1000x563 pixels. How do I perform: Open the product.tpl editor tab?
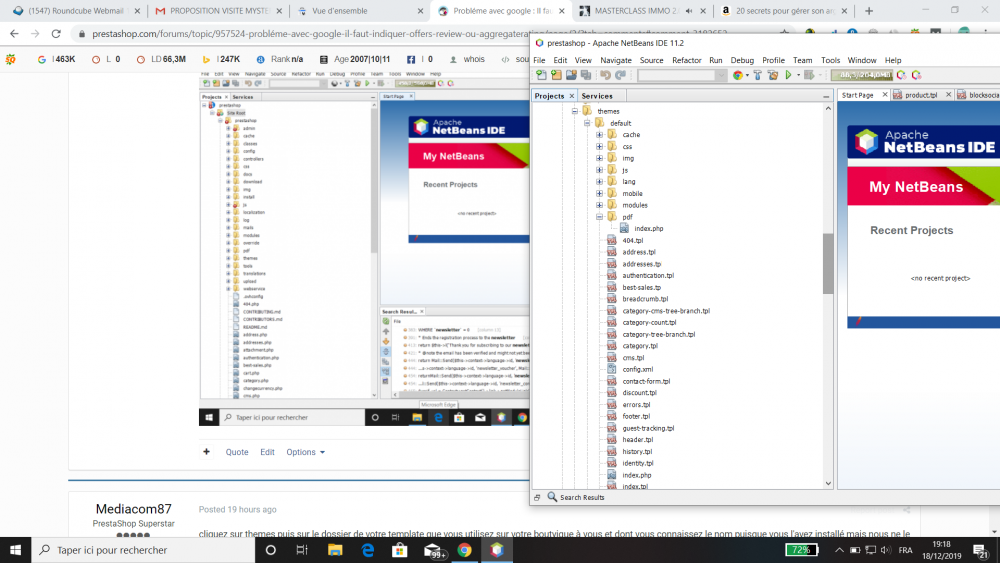point(921,95)
